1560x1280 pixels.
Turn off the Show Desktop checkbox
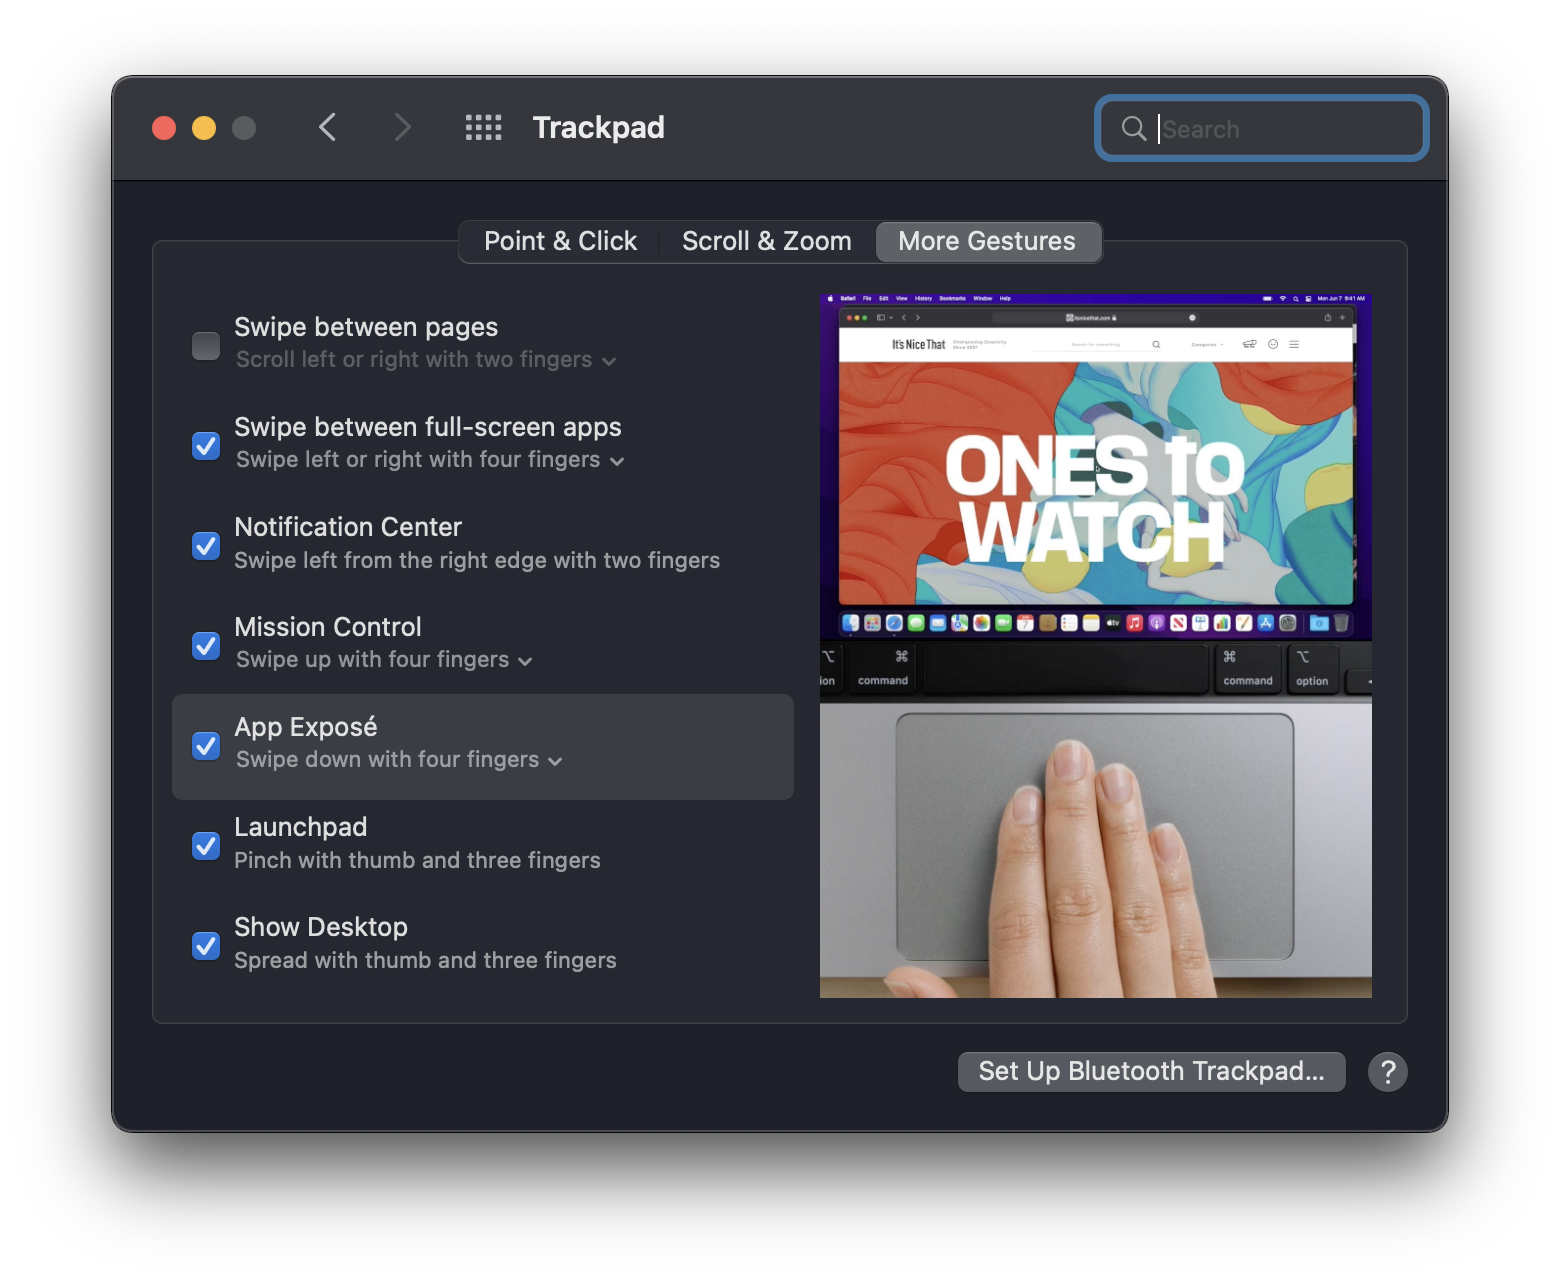pyautogui.click(x=206, y=945)
